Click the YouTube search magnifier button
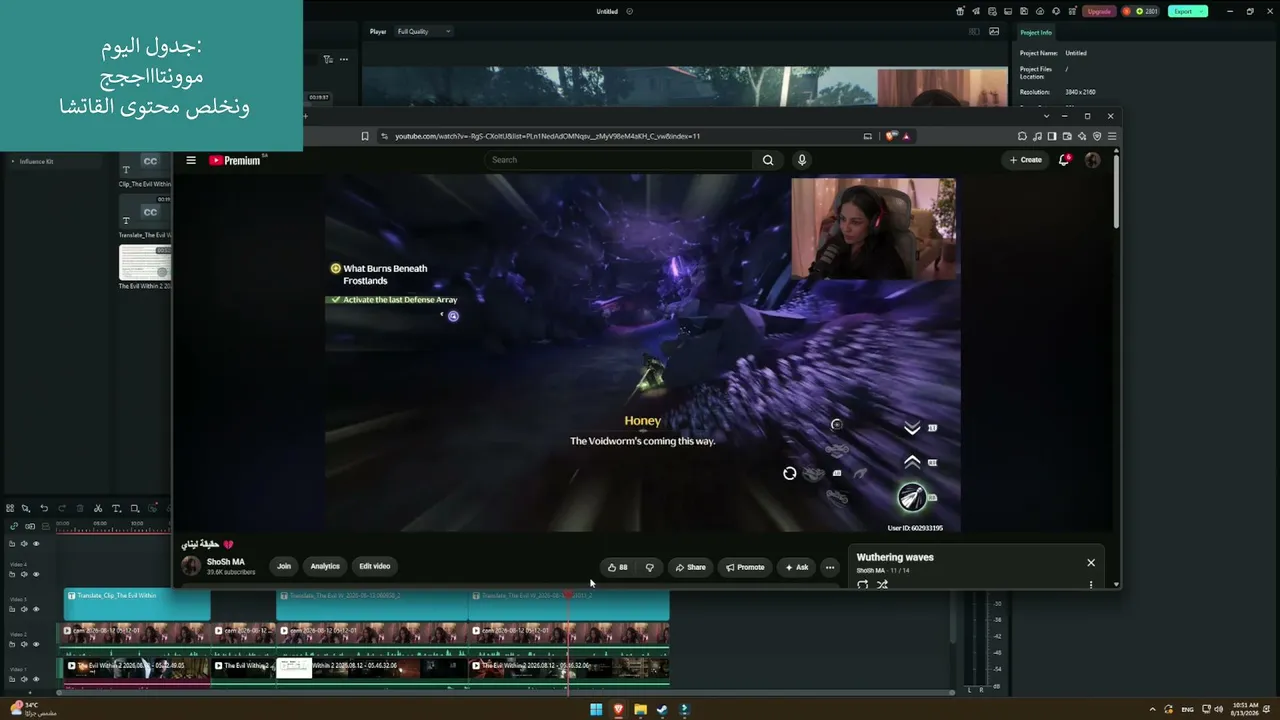 coord(768,160)
